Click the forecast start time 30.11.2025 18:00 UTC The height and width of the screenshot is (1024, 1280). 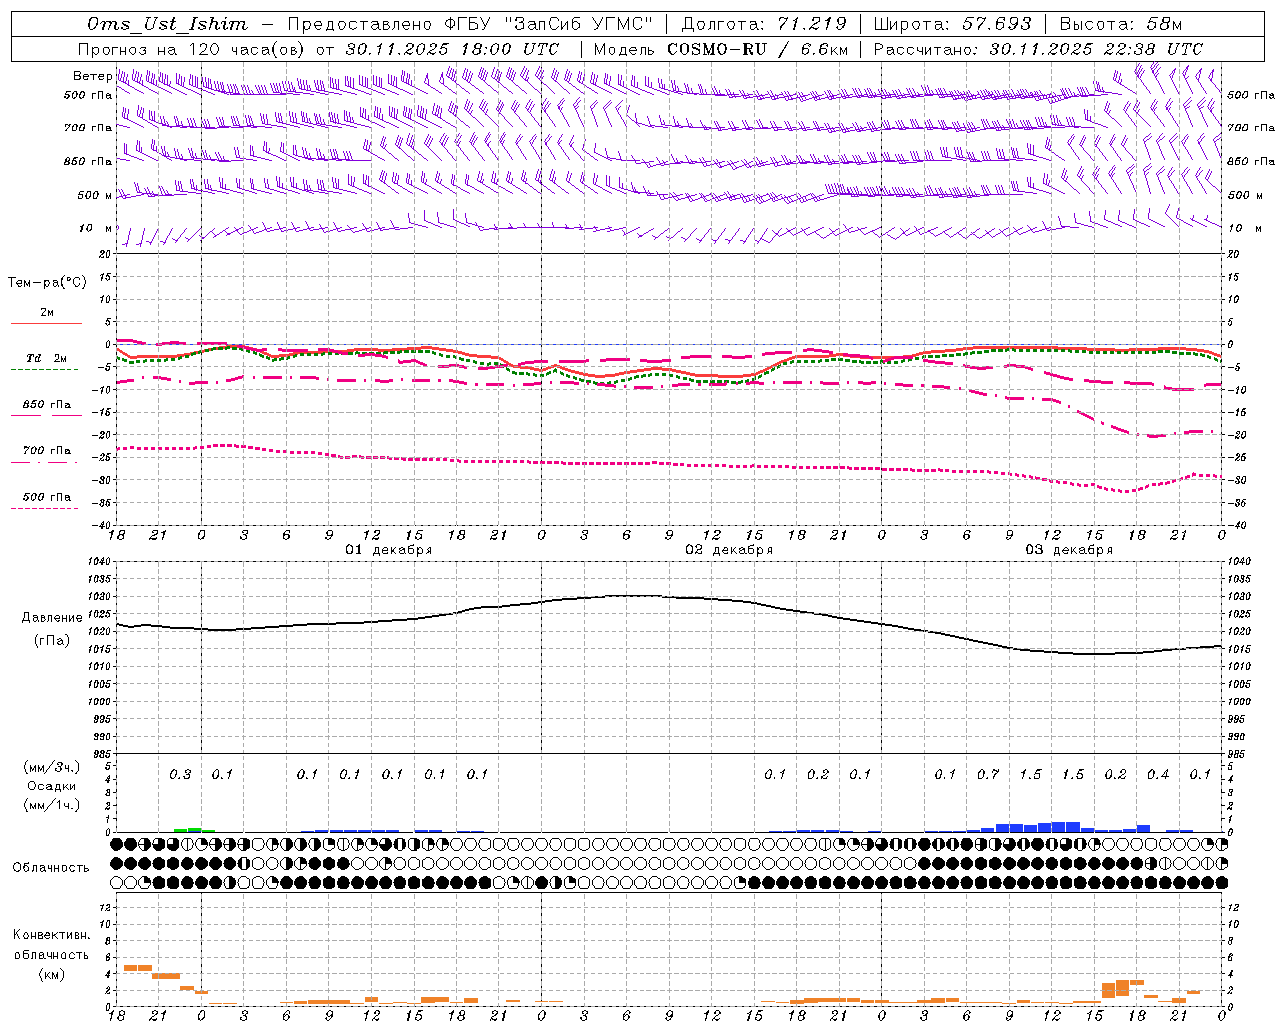[x=452, y=49]
